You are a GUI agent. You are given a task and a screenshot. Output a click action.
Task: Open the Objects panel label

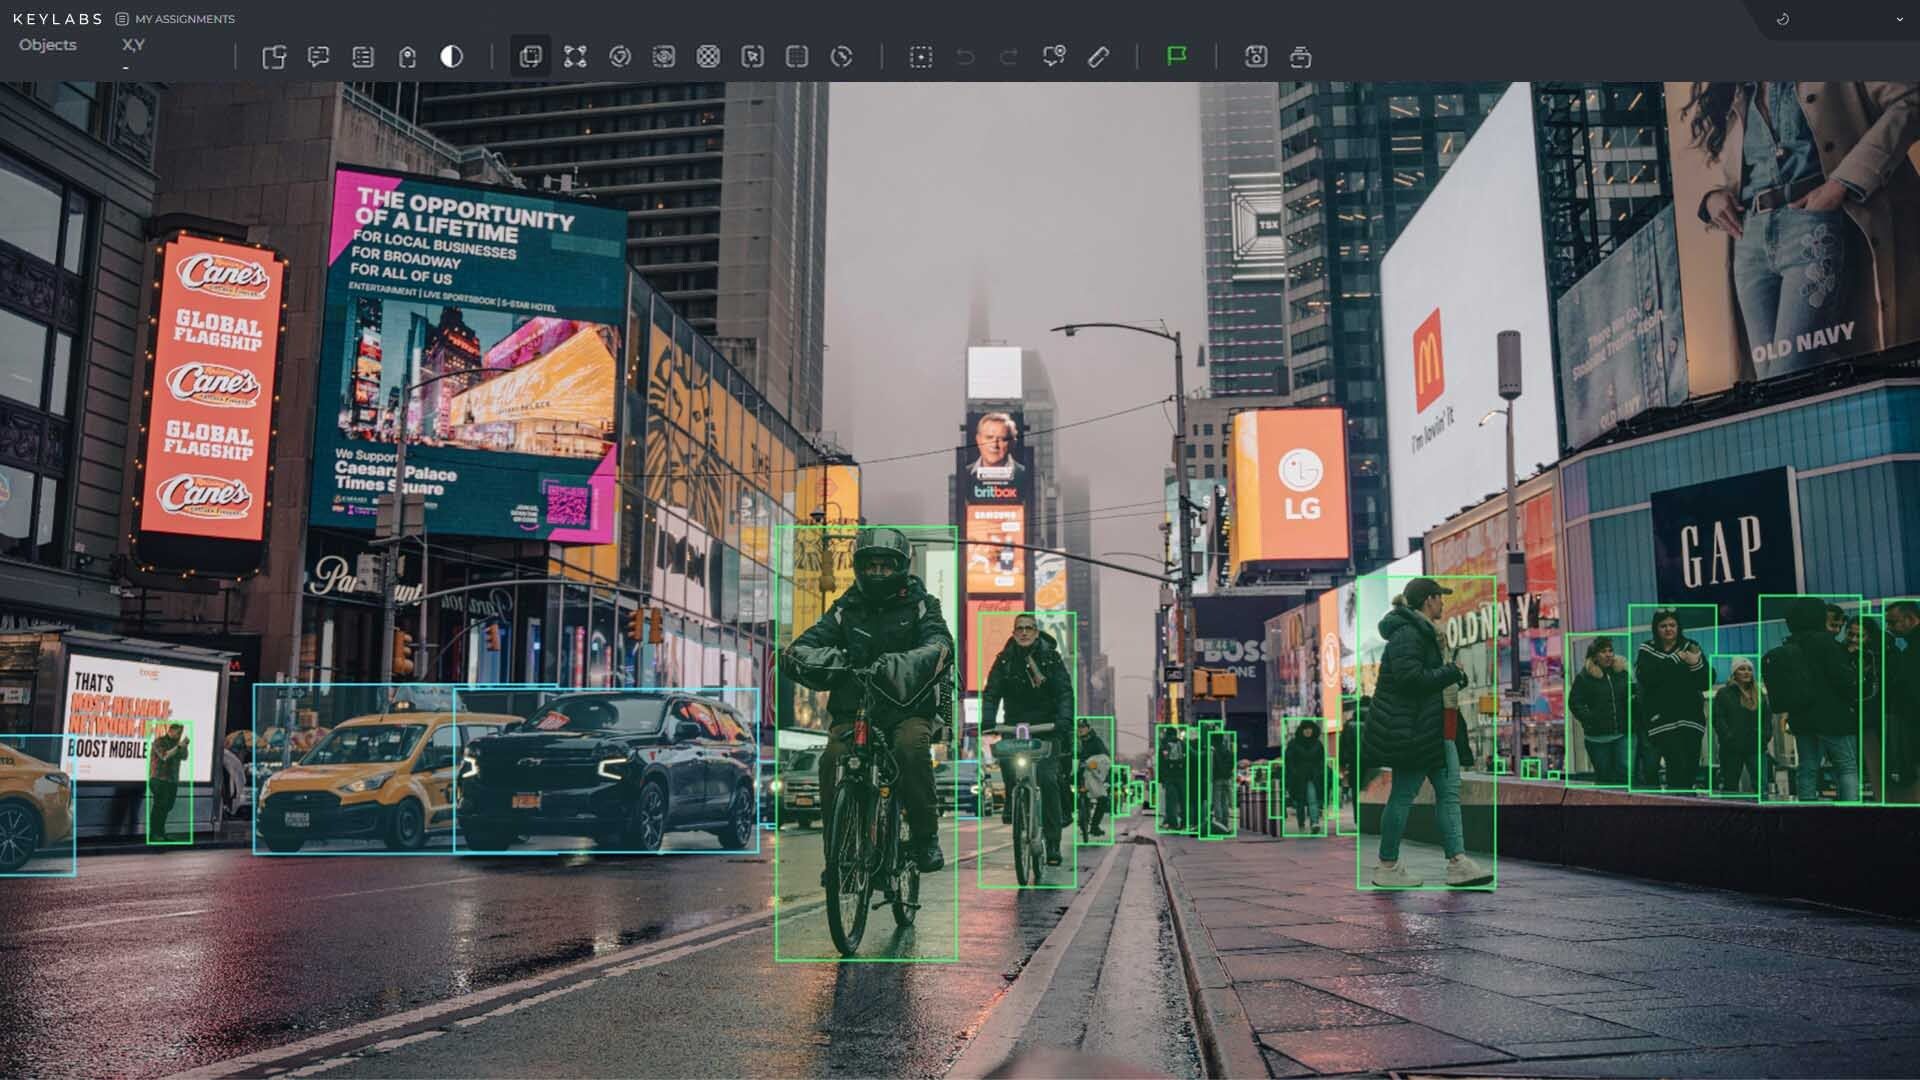point(47,45)
